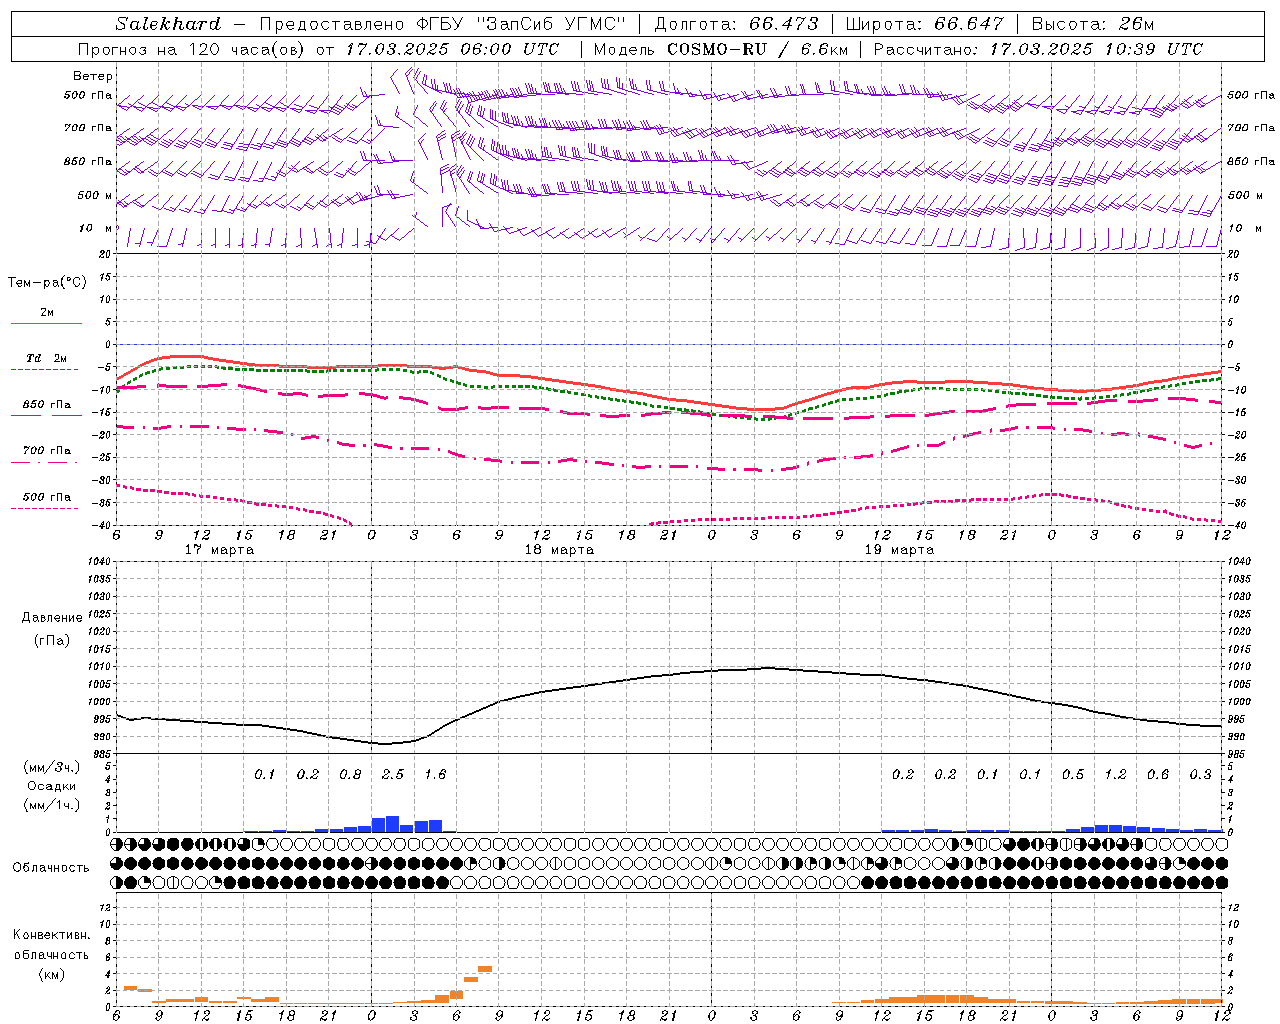Select the provider text ФГБУ "ЗапСиб УГМС"
Image resolution: width=1280 pixels, height=1024 pixels.
click(520, 24)
